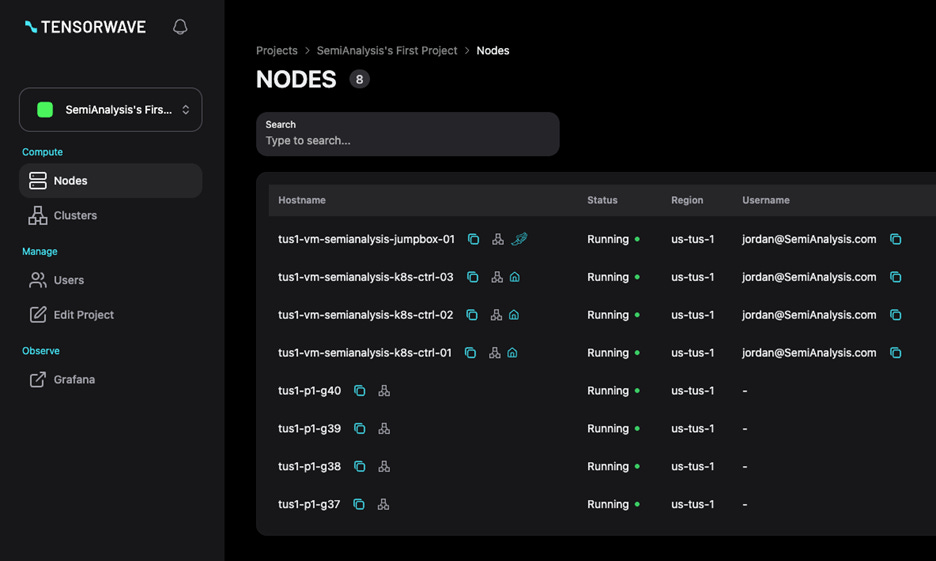Focus the node search field
Image resolution: width=936 pixels, height=561 pixels.
point(408,134)
